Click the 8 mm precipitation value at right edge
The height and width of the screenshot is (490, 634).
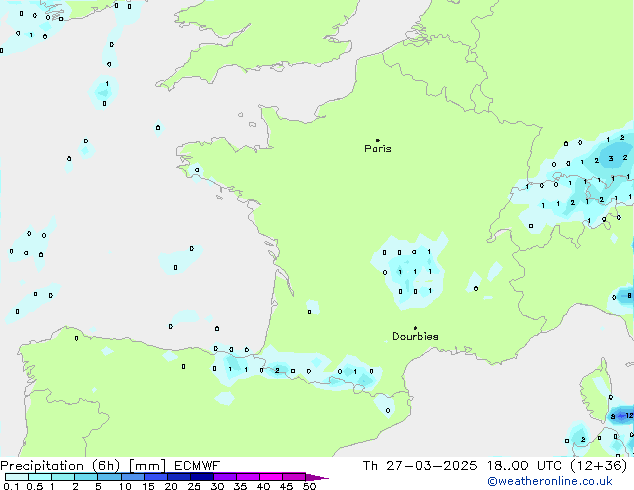point(628,296)
